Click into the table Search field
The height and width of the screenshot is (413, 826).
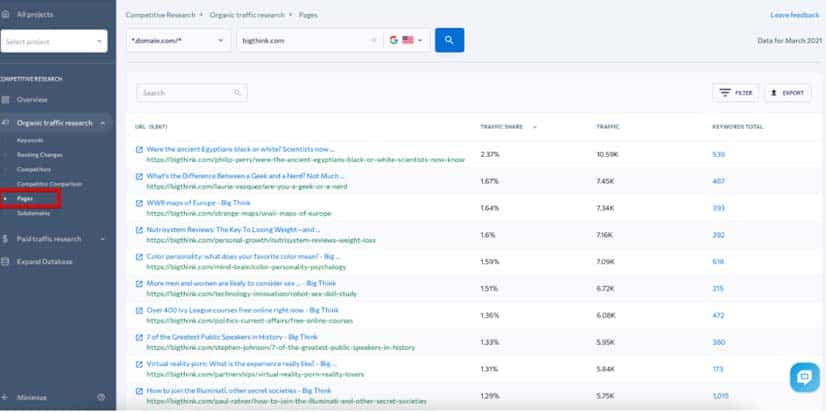tap(192, 93)
